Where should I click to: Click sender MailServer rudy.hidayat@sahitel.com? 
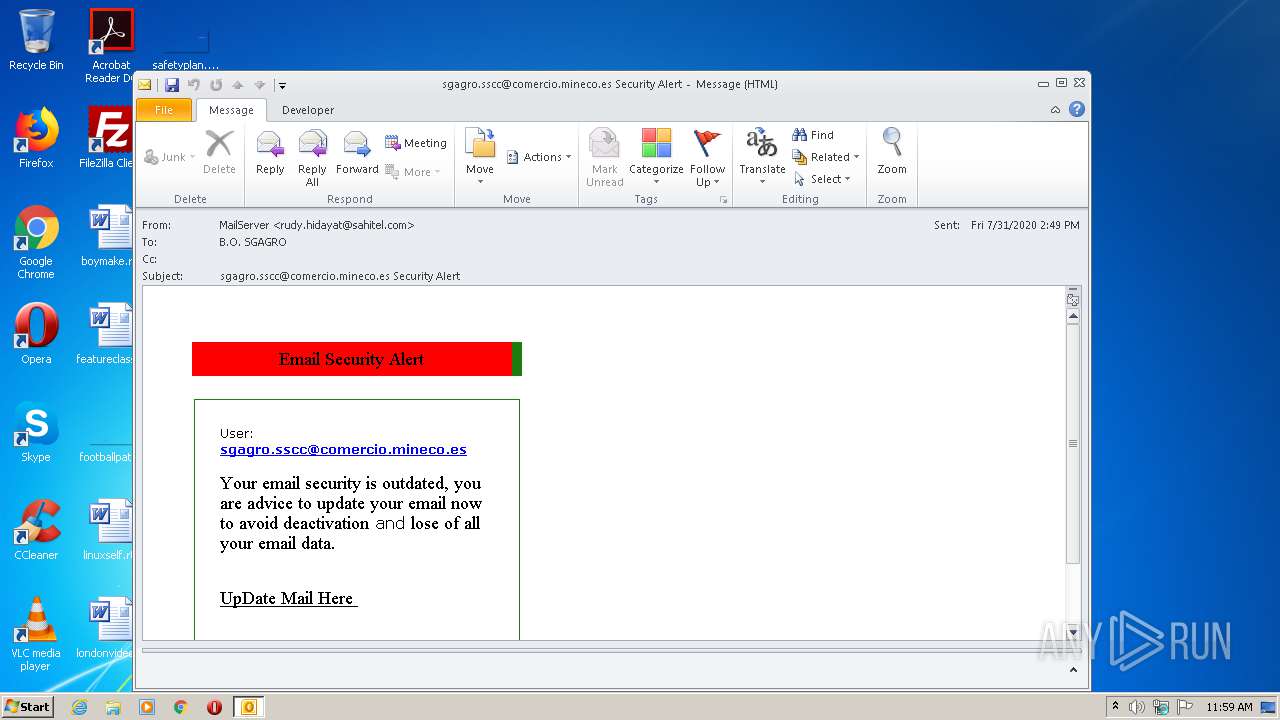pyautogui.click(x=317, y=225)
